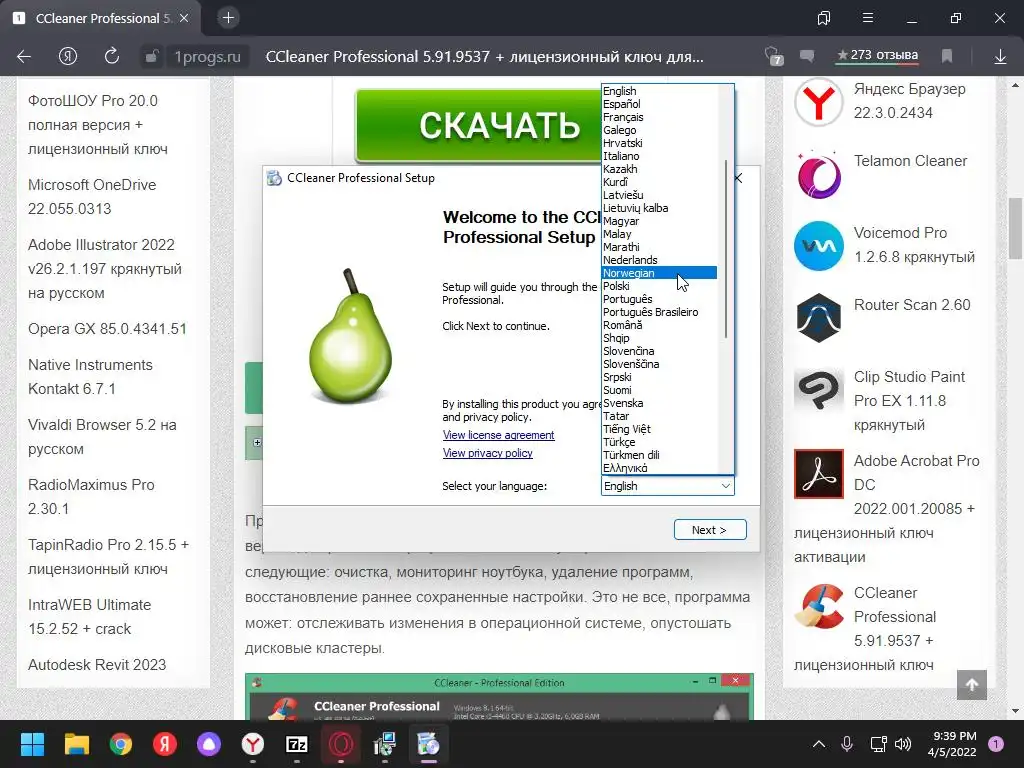Select Italiano from language list
This screenshot has height=768, width=1024.
(659, 156)
